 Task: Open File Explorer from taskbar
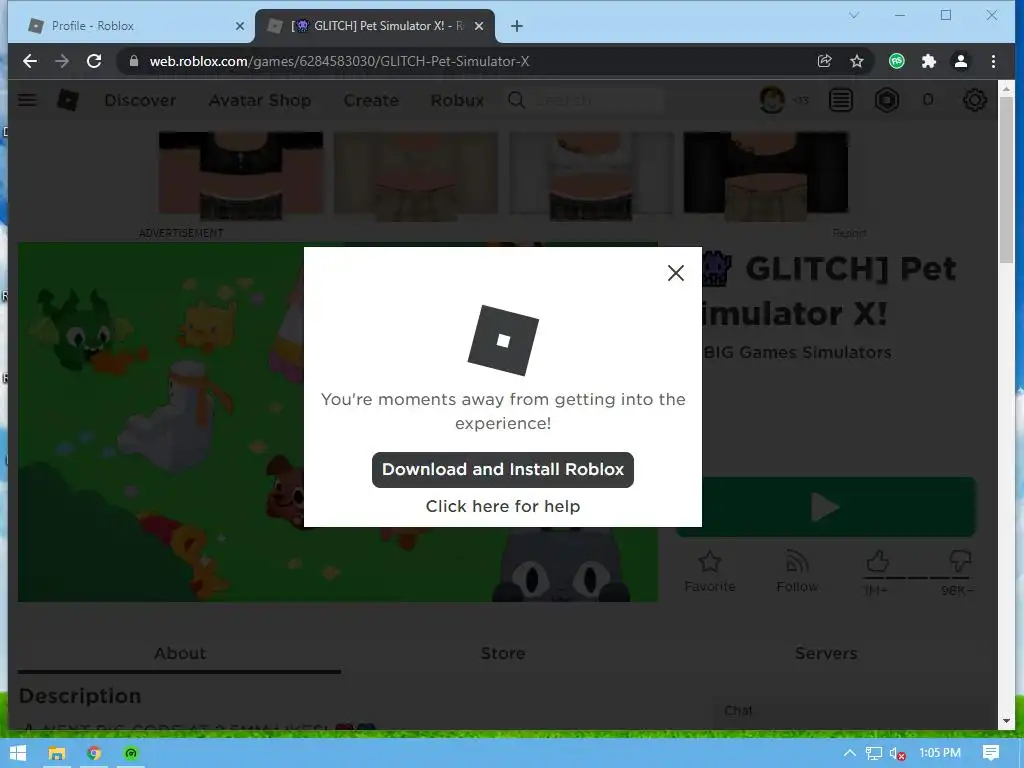coord(57,753)
